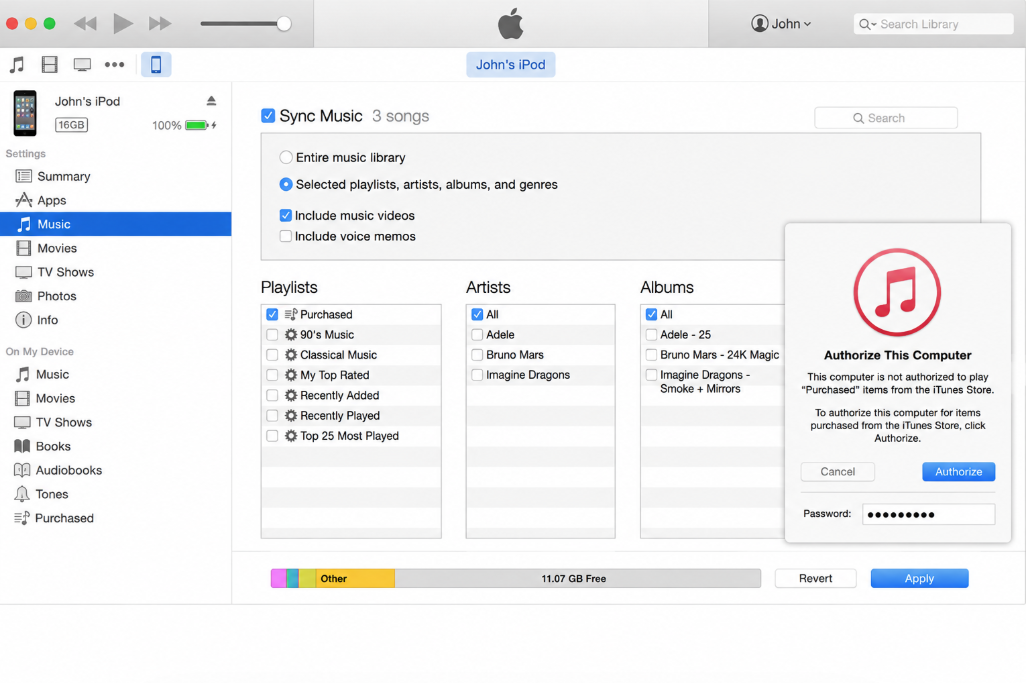Image resolution: width=1026 pixels, height=683 pixels.
Task: Disable Include music videos
Action: point(286,215)
